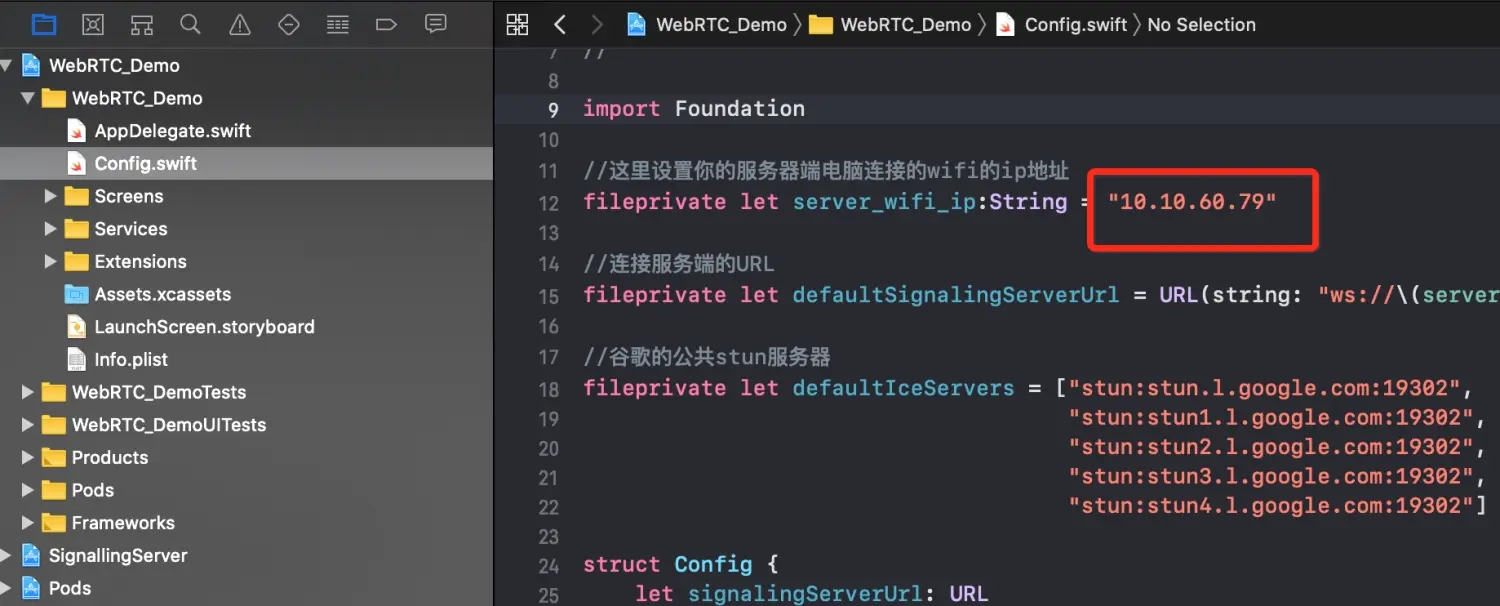
Task: Select the Extensions folder row
Action: tap(246, 262)
